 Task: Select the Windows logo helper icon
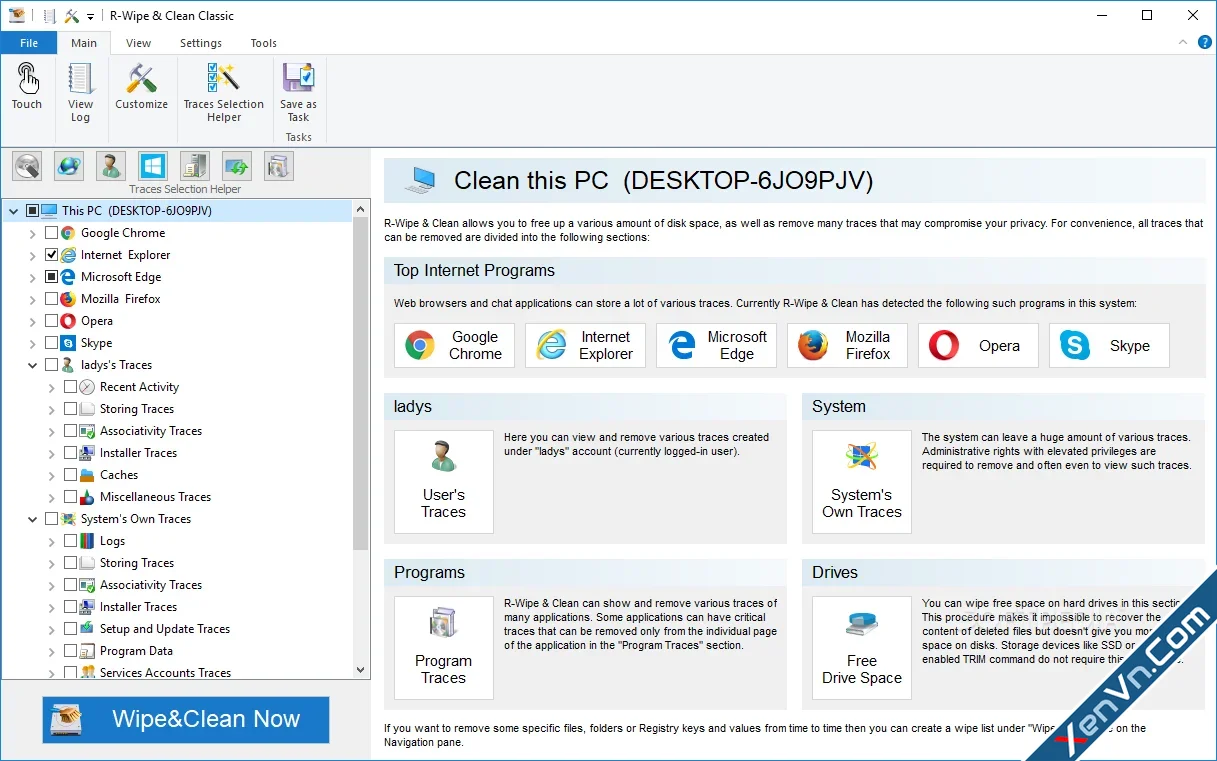153,165
